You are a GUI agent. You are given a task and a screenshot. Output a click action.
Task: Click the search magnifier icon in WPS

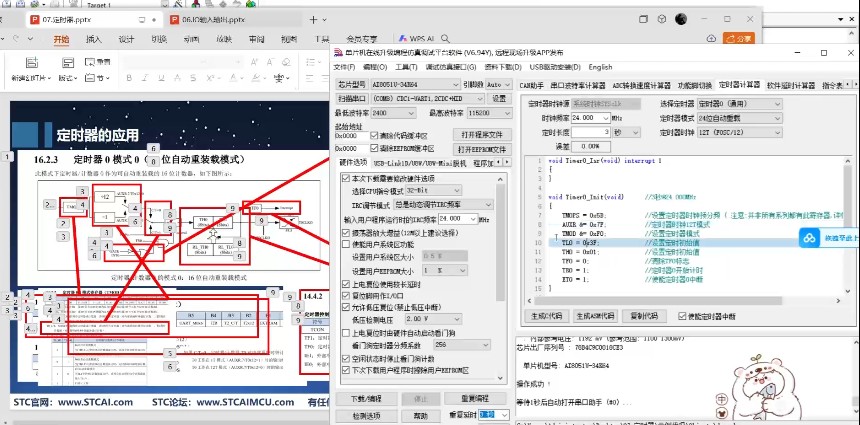click(445, 39)
